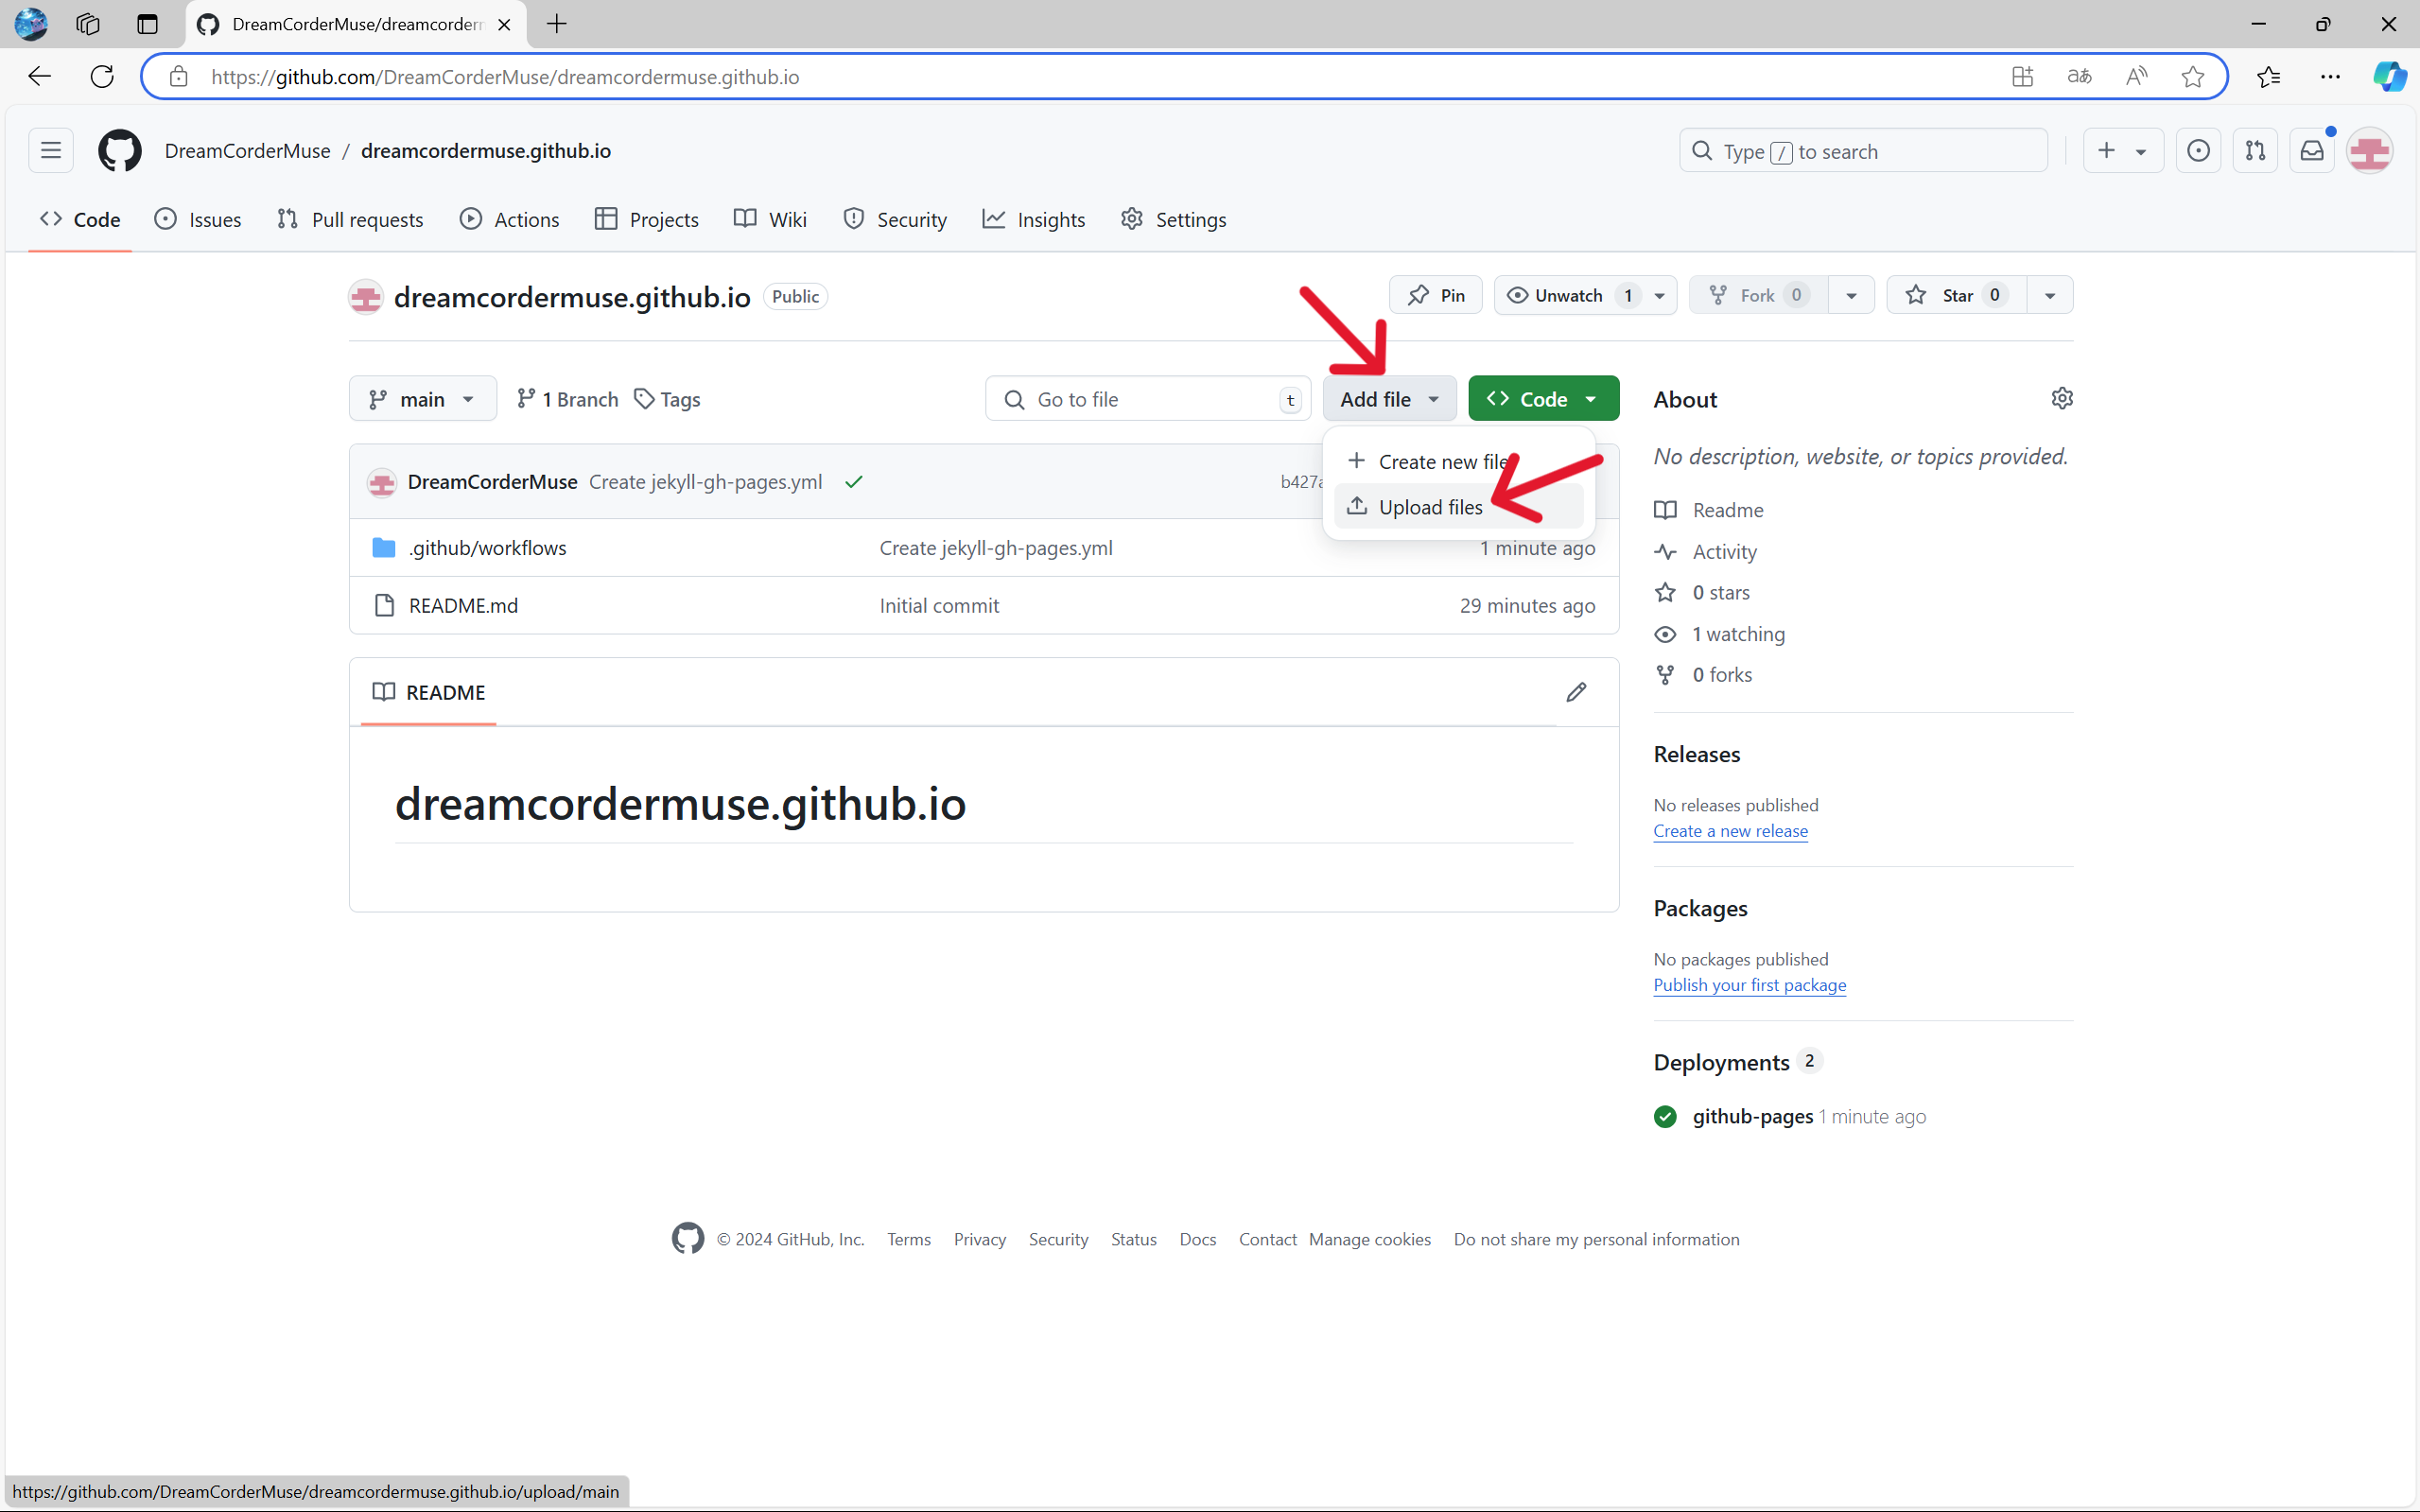Open the browser workspaces icon

coord(88,24)
